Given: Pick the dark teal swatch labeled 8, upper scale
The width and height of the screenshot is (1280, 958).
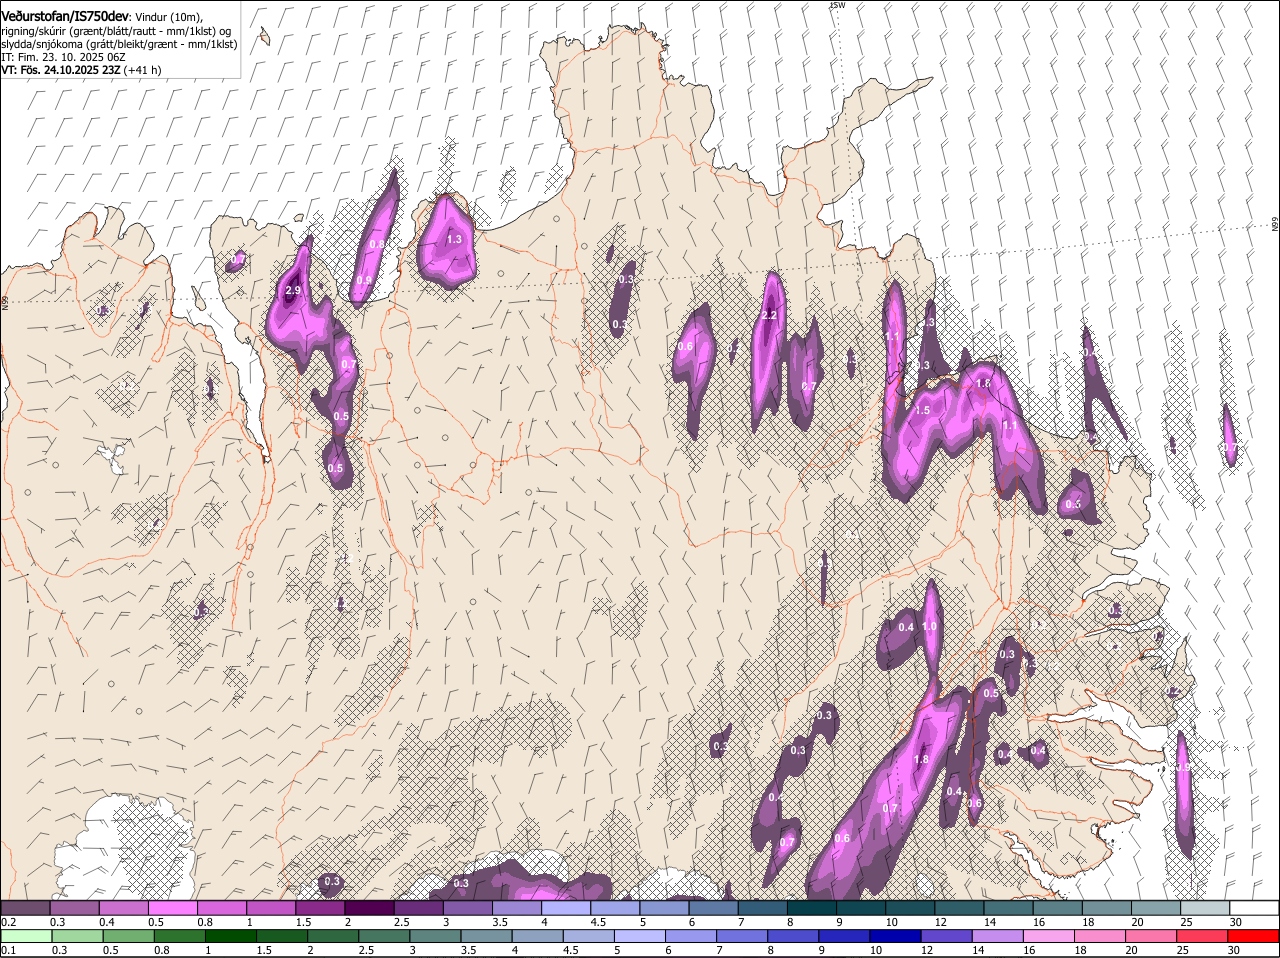Looking at the screenshot, I should tap(812, 908).
